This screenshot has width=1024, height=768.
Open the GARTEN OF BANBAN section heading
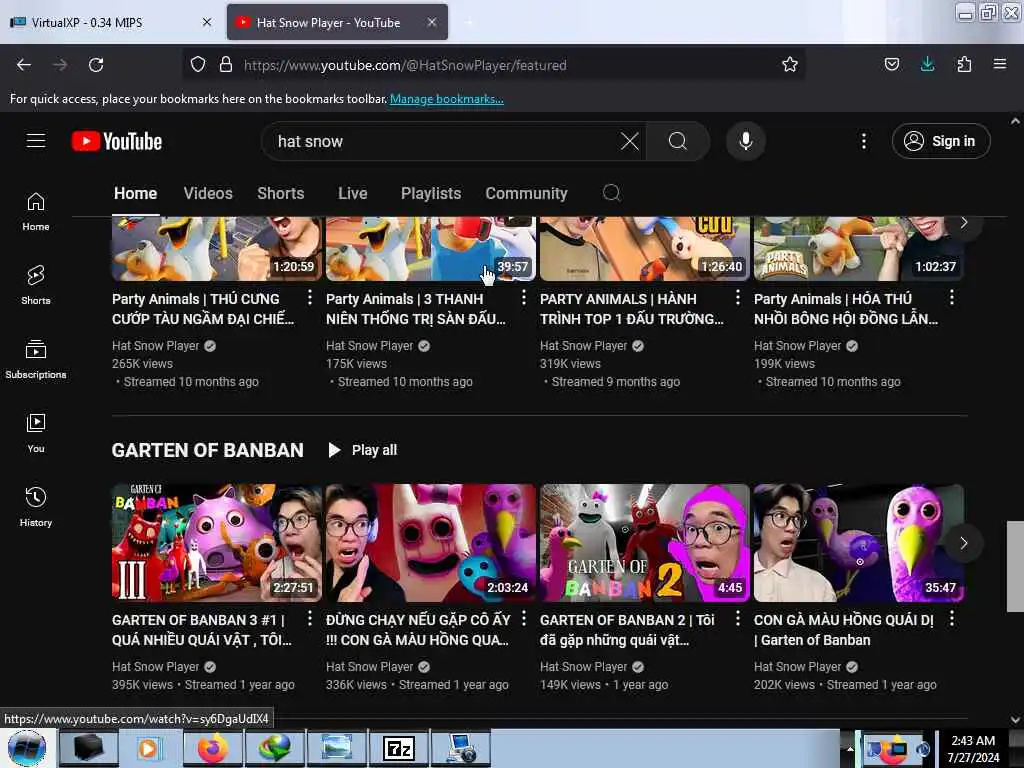click(208, 450)
